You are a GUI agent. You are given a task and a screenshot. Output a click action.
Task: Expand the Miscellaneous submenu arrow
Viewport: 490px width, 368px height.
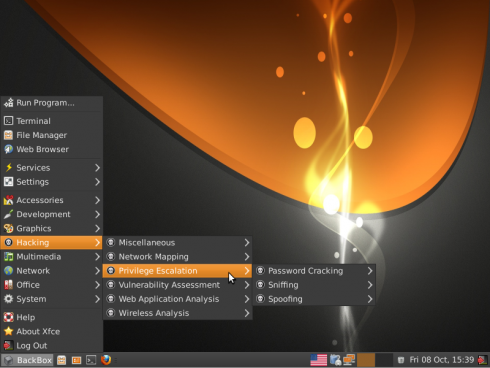247,243
